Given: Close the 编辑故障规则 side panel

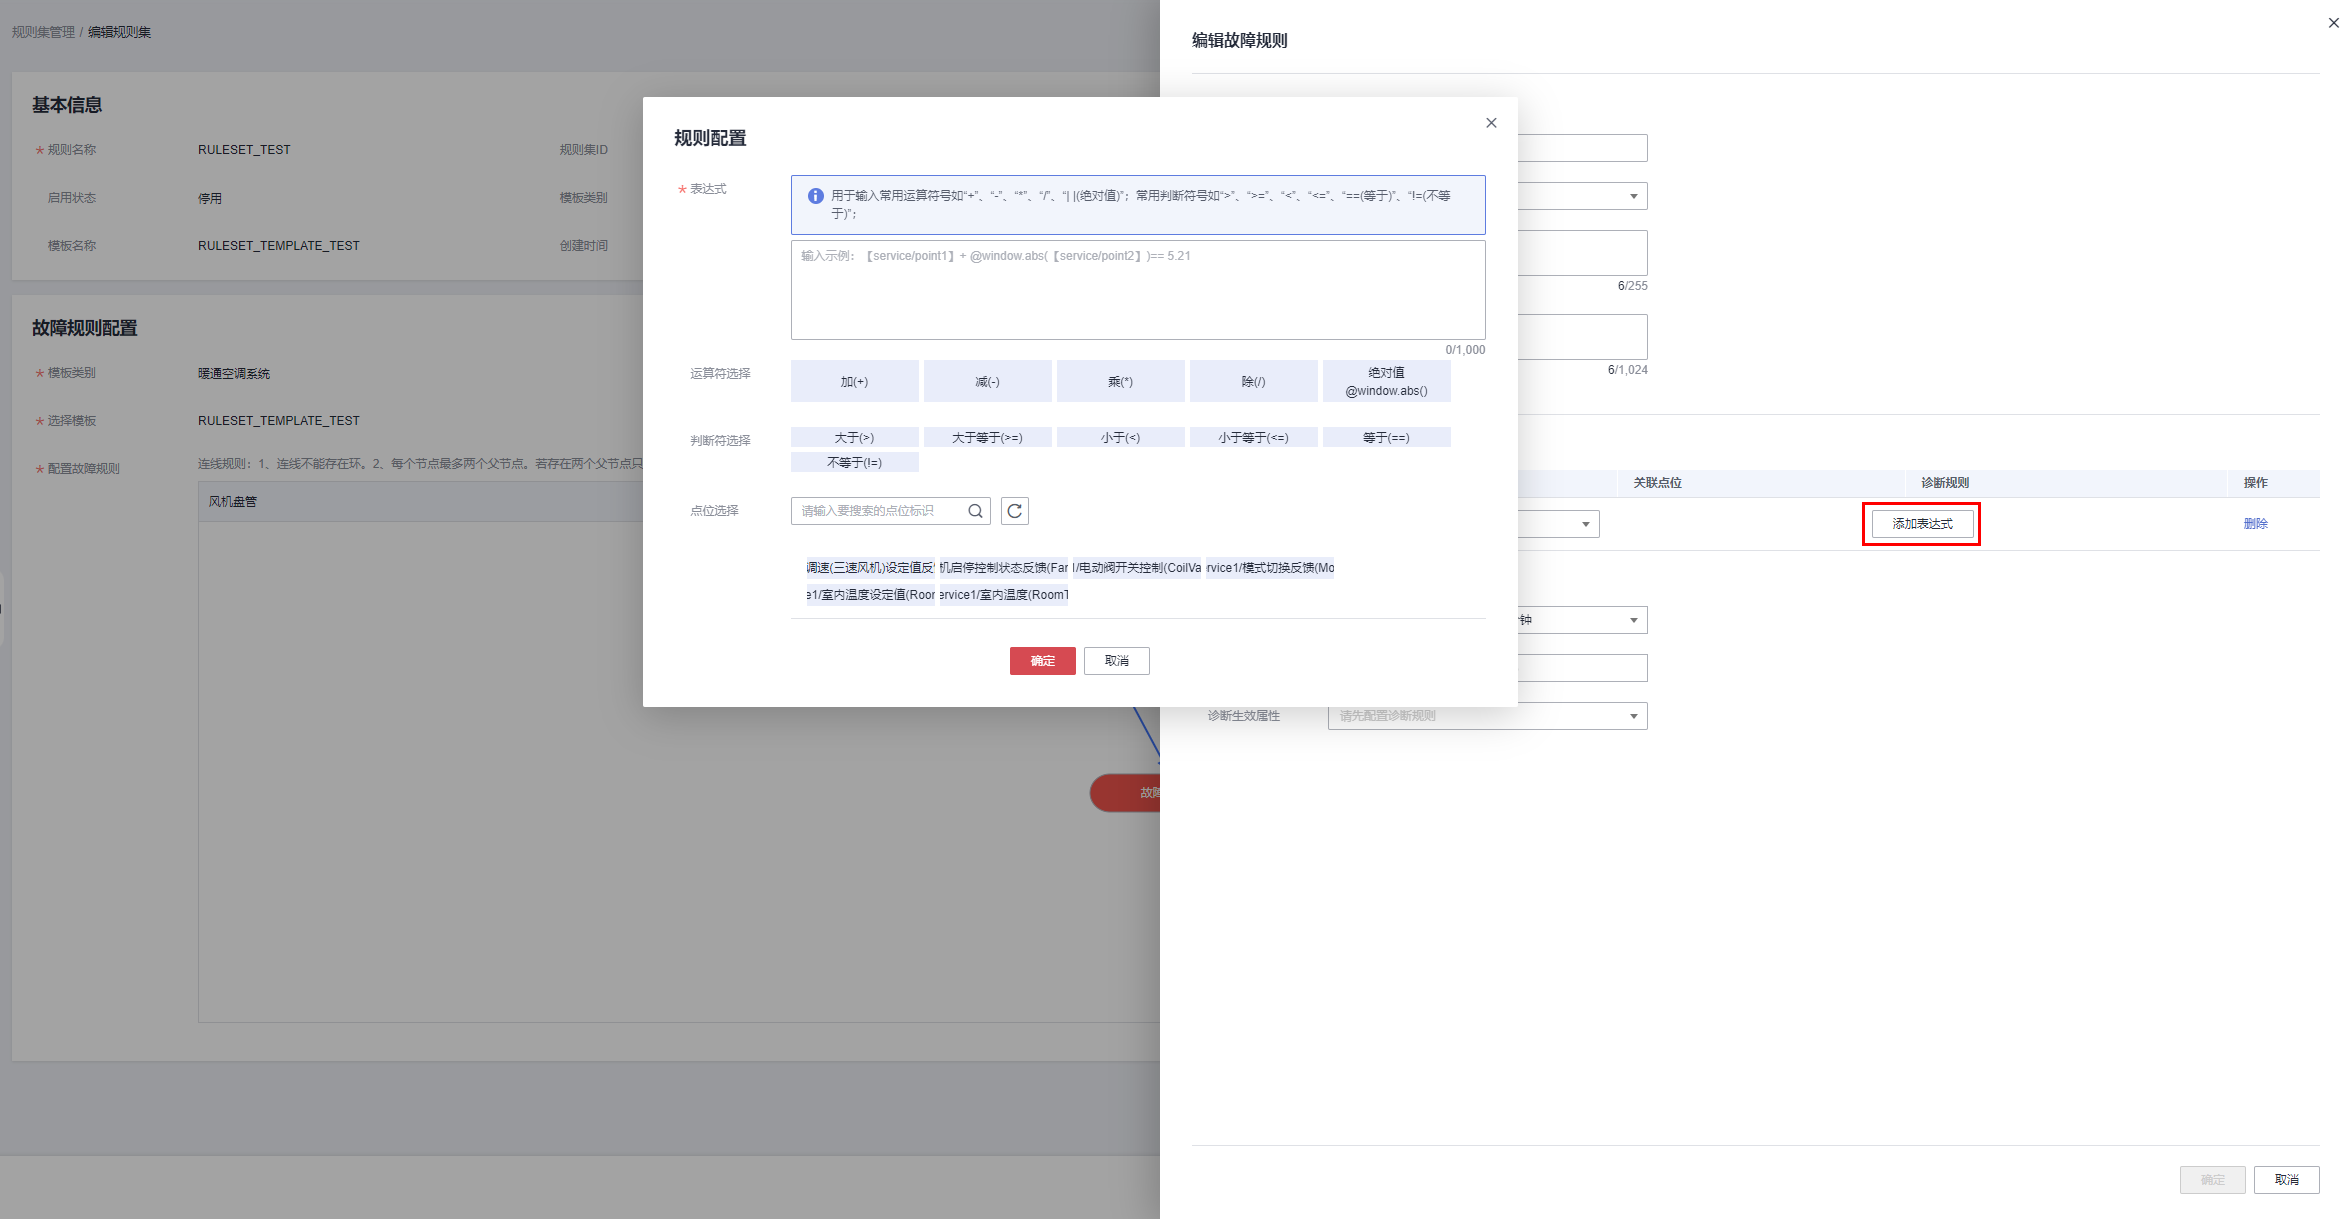Looking at the screenshot, I should (2334, 23).
